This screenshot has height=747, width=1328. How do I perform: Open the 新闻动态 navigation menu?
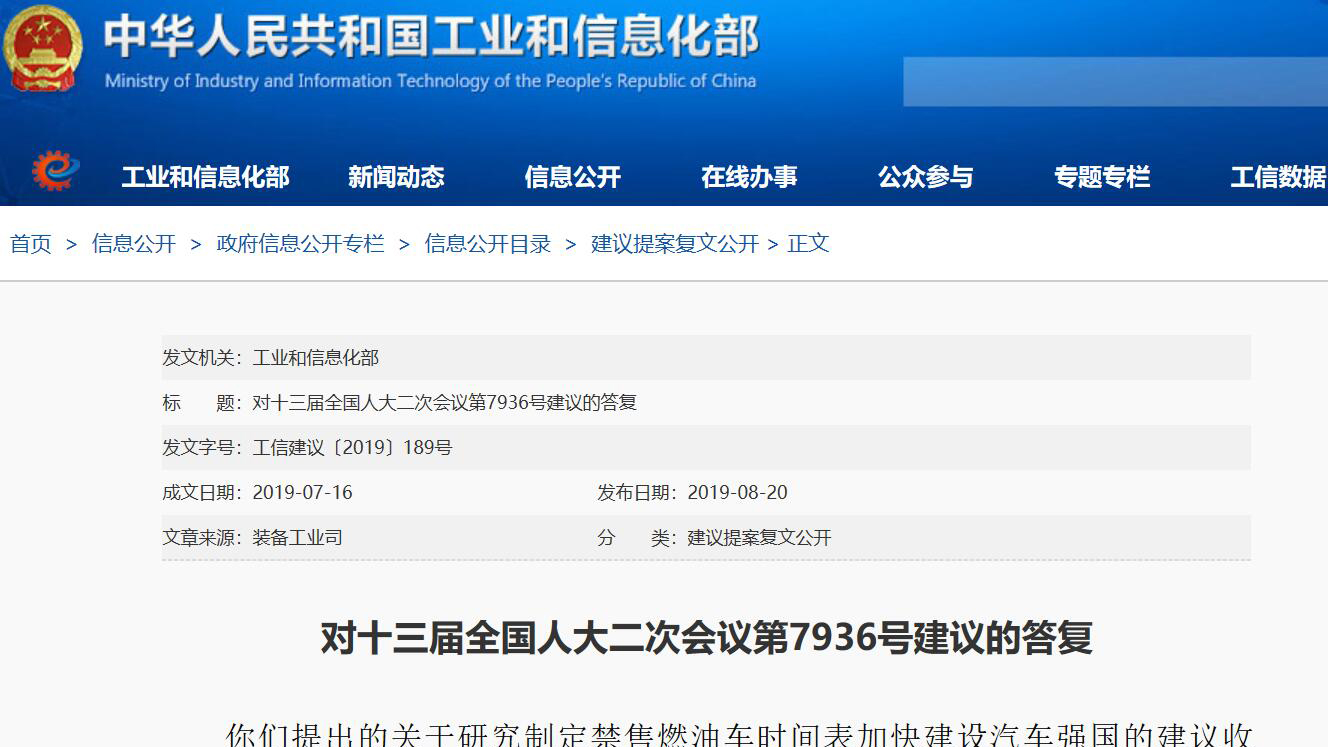(x=397, y=175)
